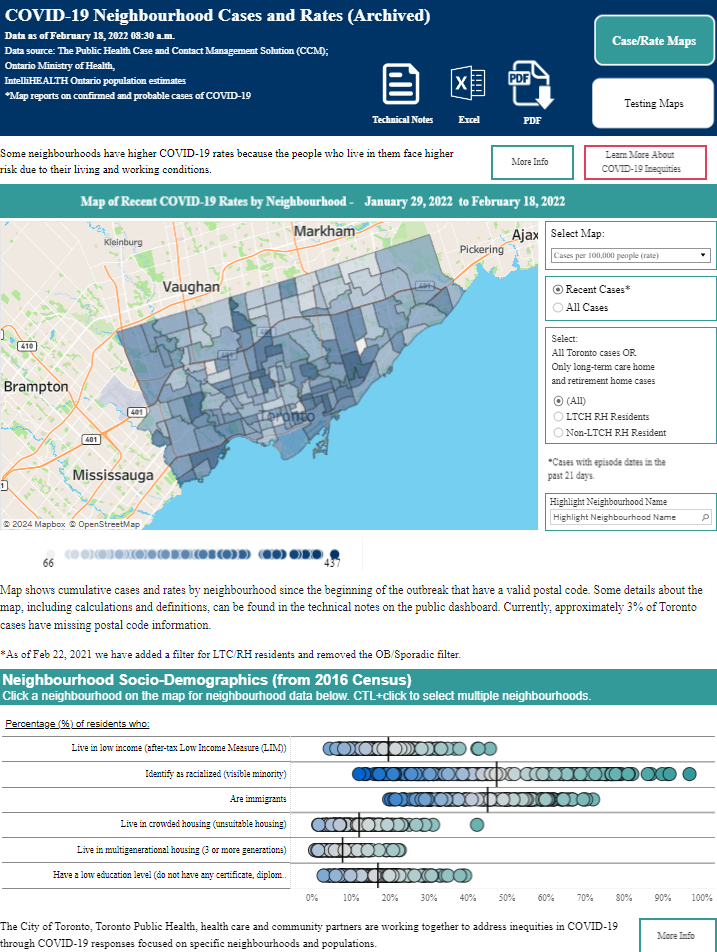
Task: Click 'Live in multigenerational housing' row label
Action: (182, 850)
